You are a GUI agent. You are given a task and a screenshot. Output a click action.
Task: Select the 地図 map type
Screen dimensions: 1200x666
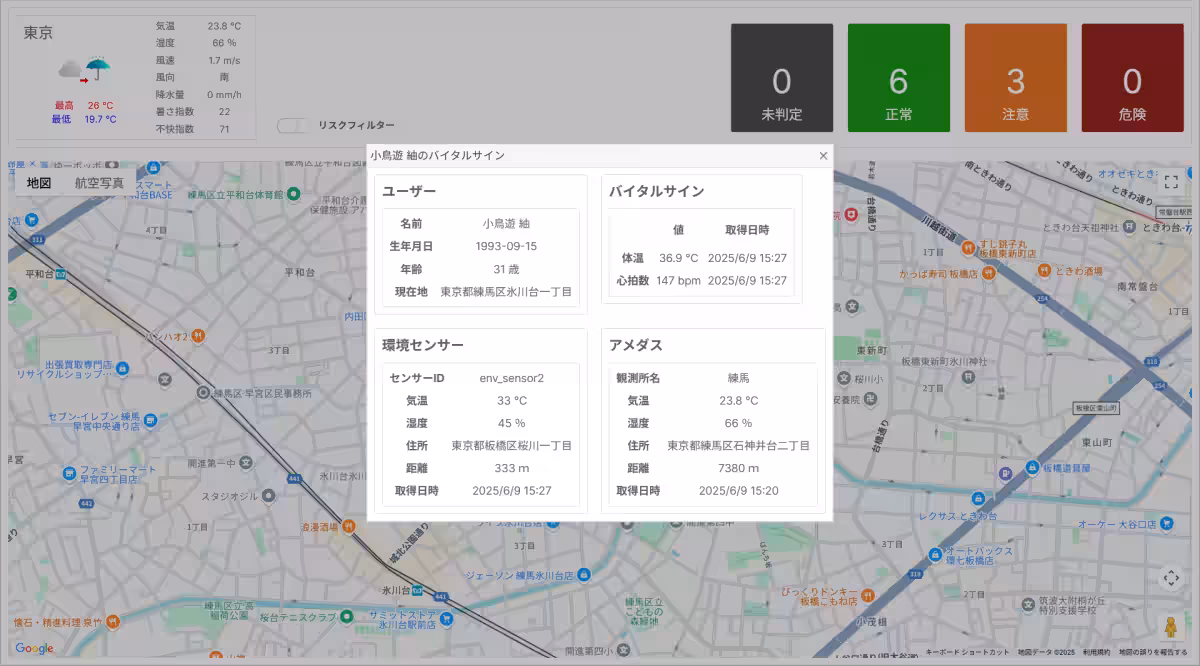tap(39, 183)
